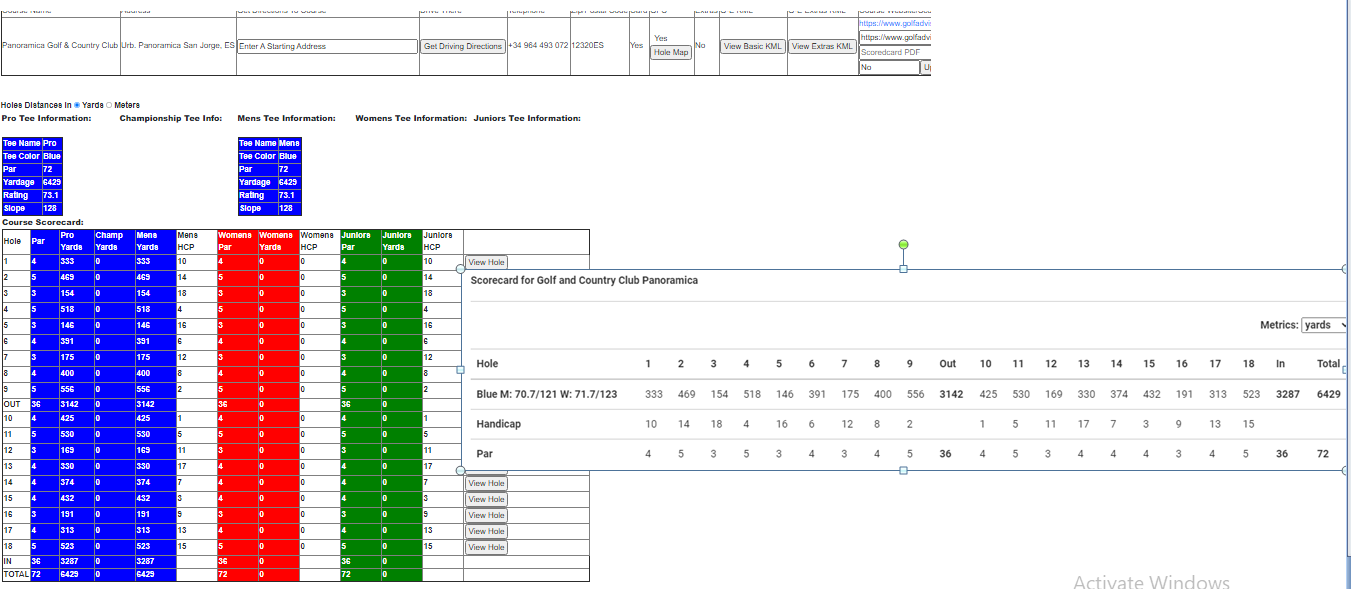Screen dimensions: 1351x589
Task: Click the 'Pro Yards' column header
Action: click(x=76, y=241)
